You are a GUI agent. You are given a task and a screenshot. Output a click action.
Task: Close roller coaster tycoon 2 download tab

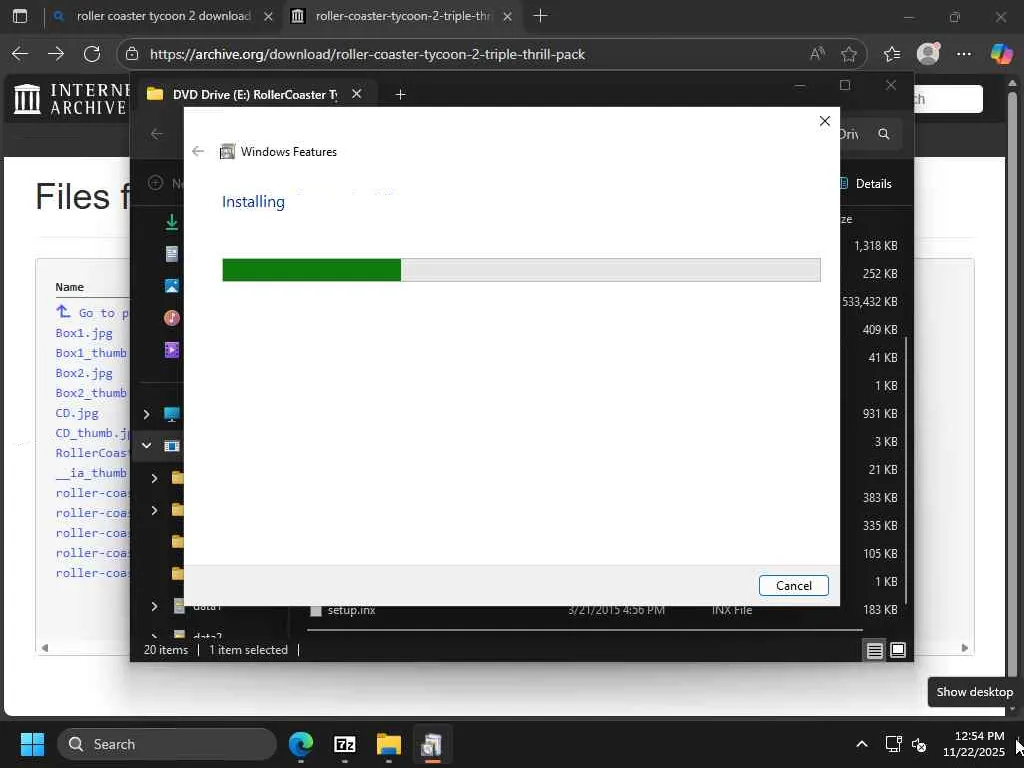pyautogui.click(x=268, y=16)
